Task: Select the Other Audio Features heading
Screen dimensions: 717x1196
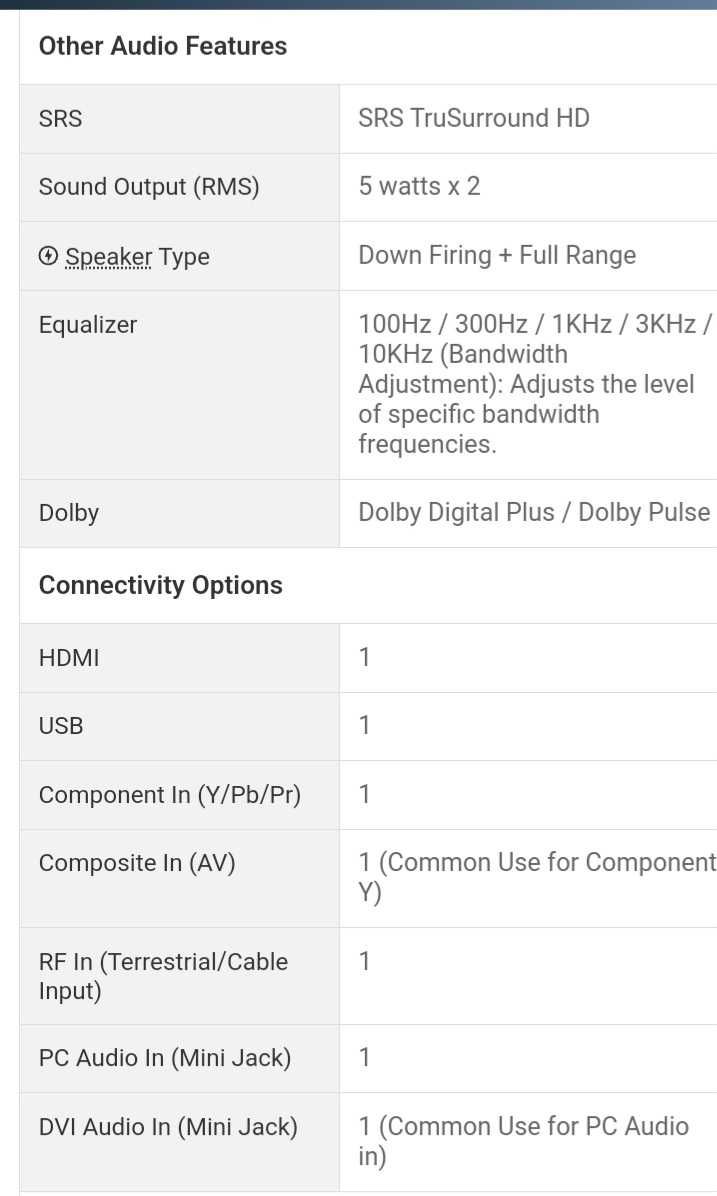Action: coord(162,46)
